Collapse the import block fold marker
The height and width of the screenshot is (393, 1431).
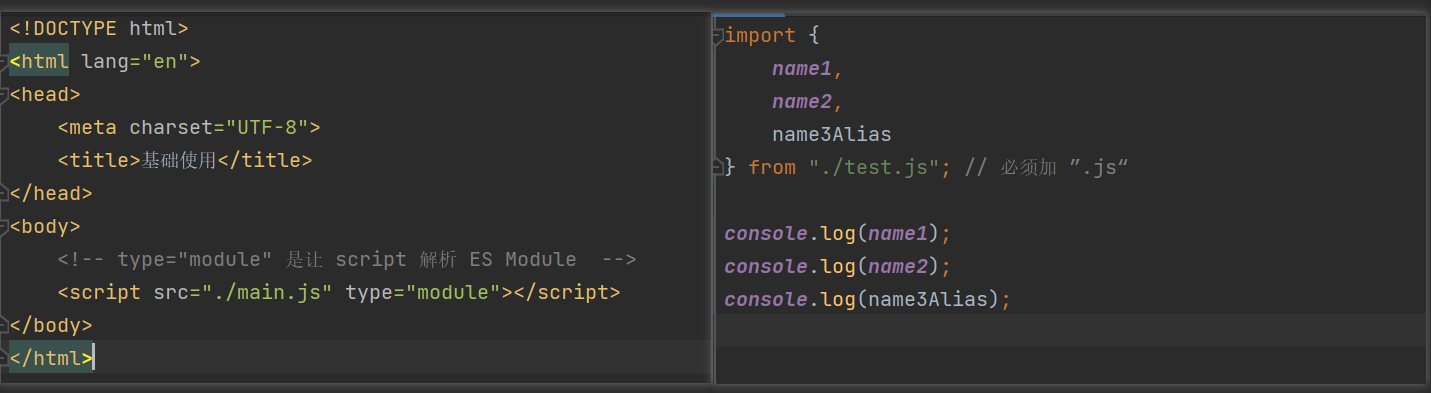point(717,36)
